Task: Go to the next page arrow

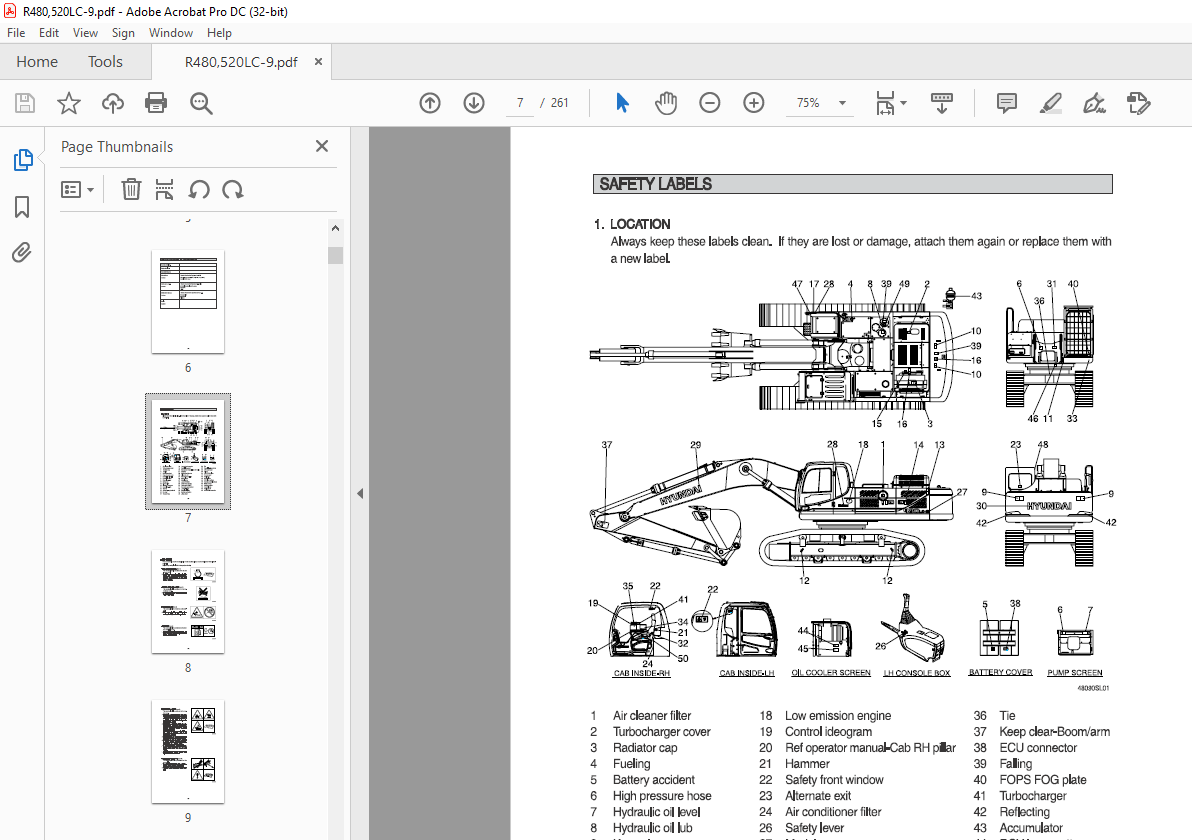Action: coord(474,103)
